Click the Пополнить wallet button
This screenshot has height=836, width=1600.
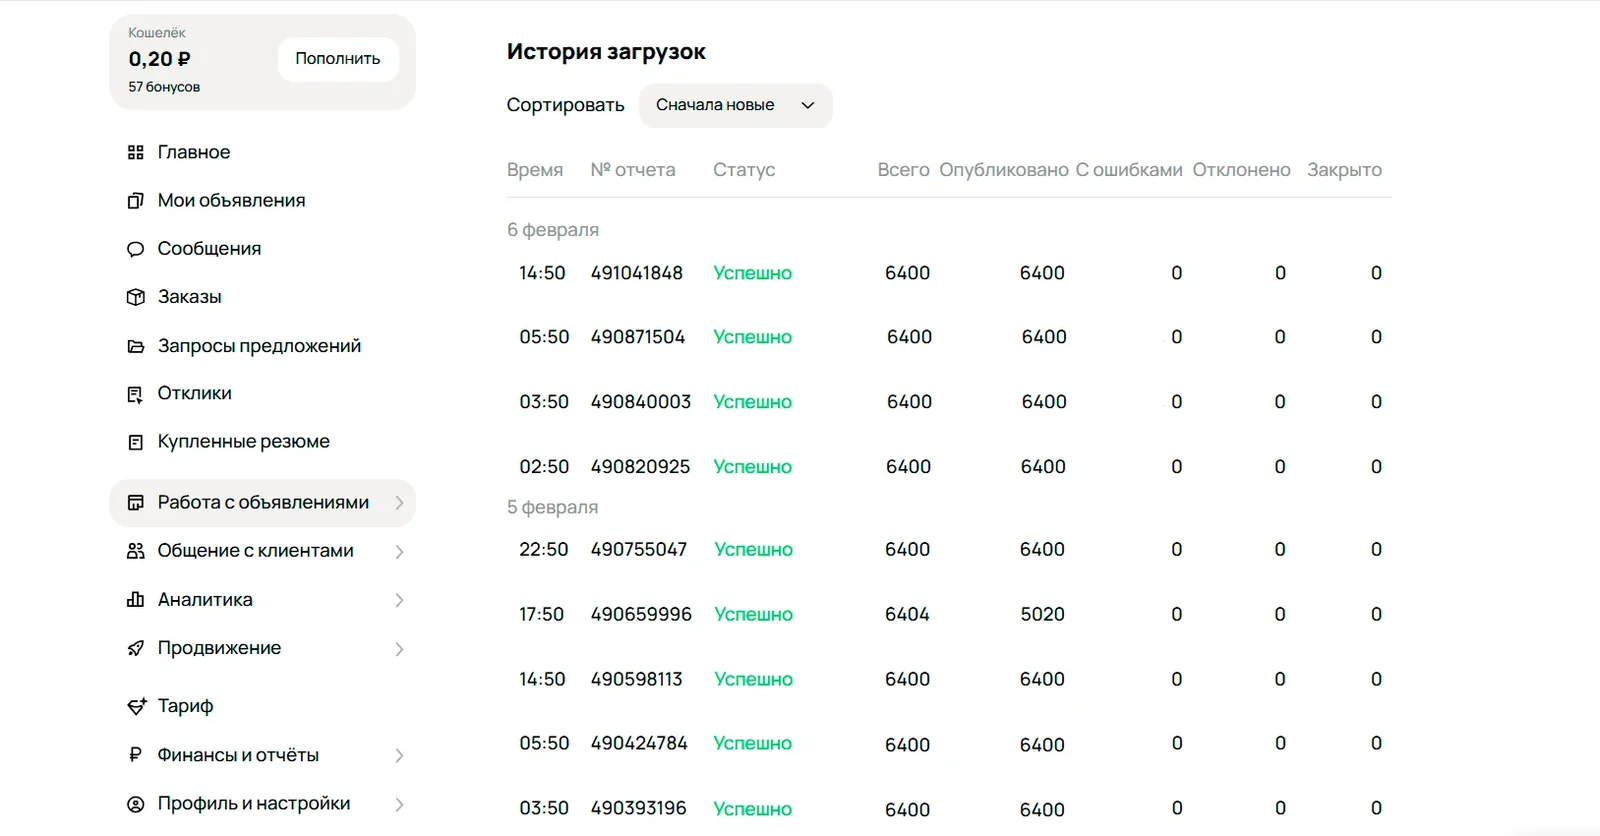point(338,59)
